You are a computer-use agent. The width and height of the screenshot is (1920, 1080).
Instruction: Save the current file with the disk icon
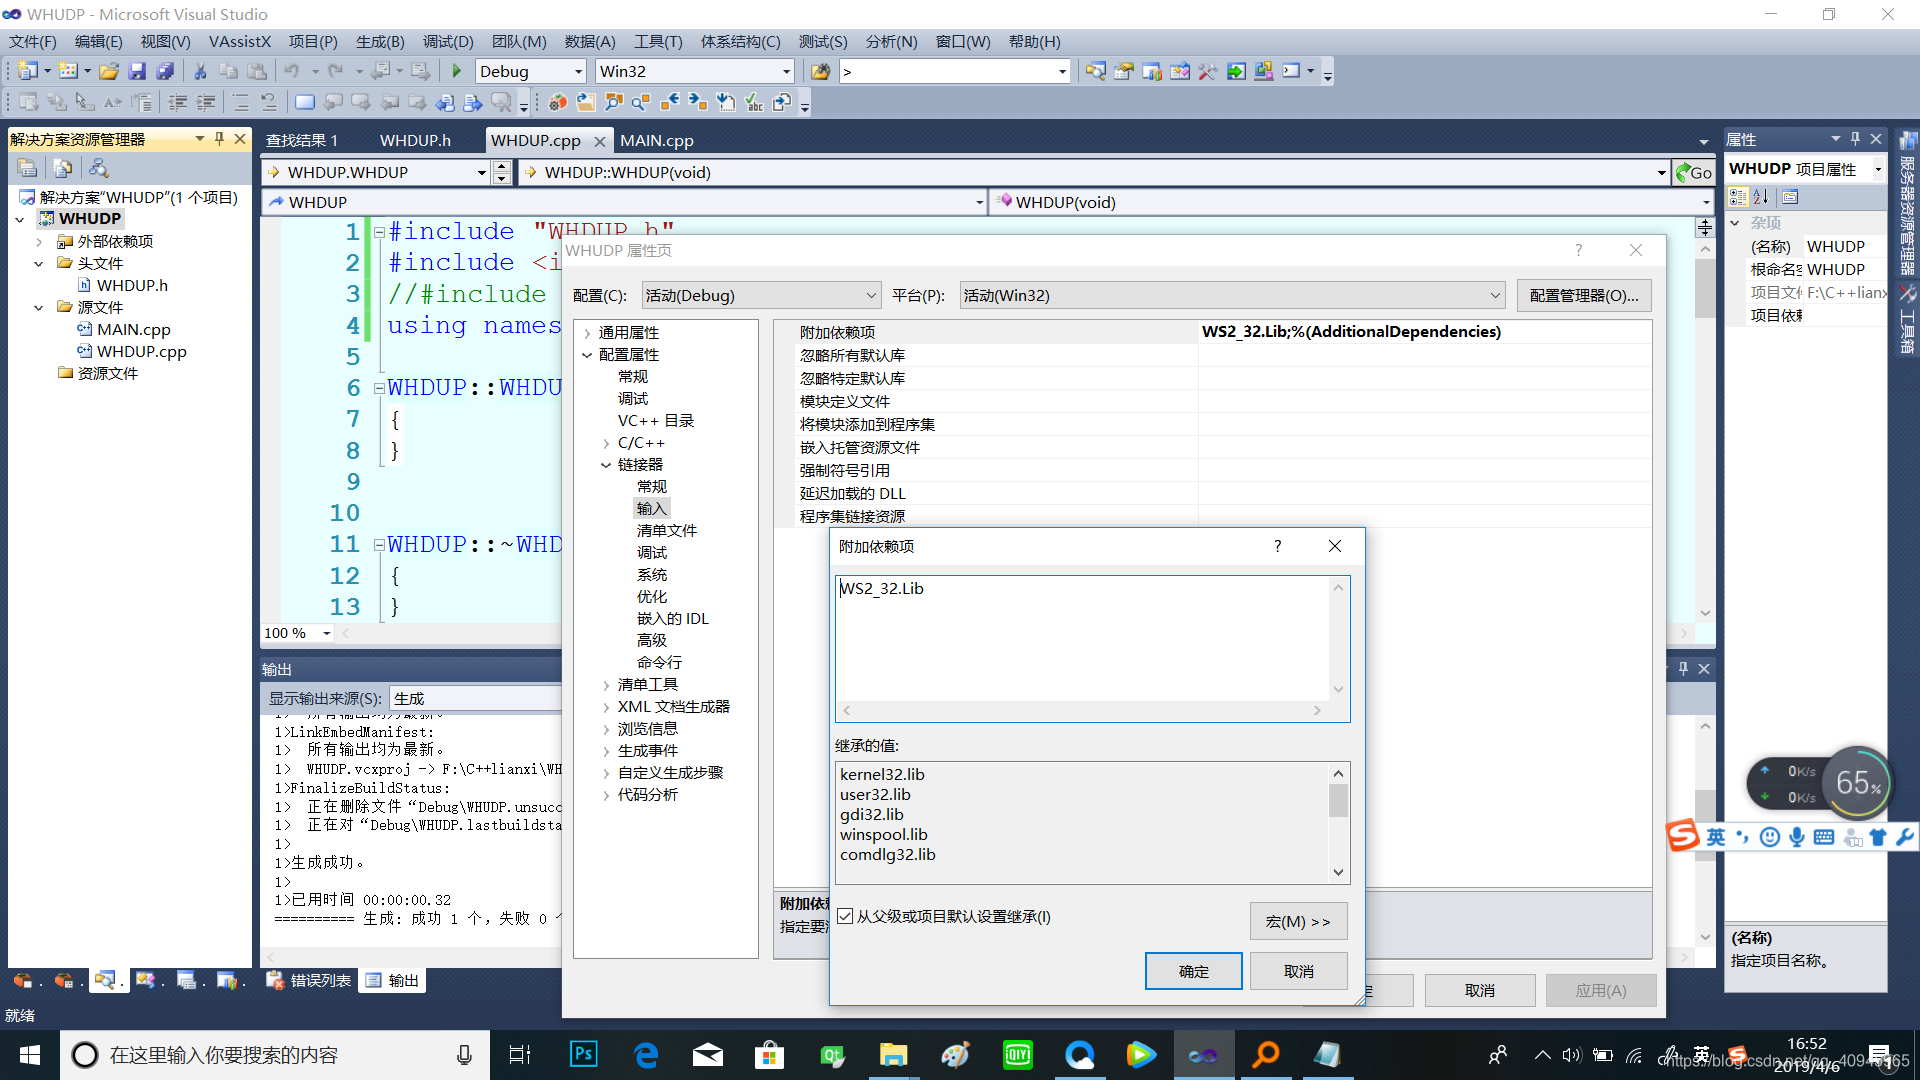(x=137, y=71)
